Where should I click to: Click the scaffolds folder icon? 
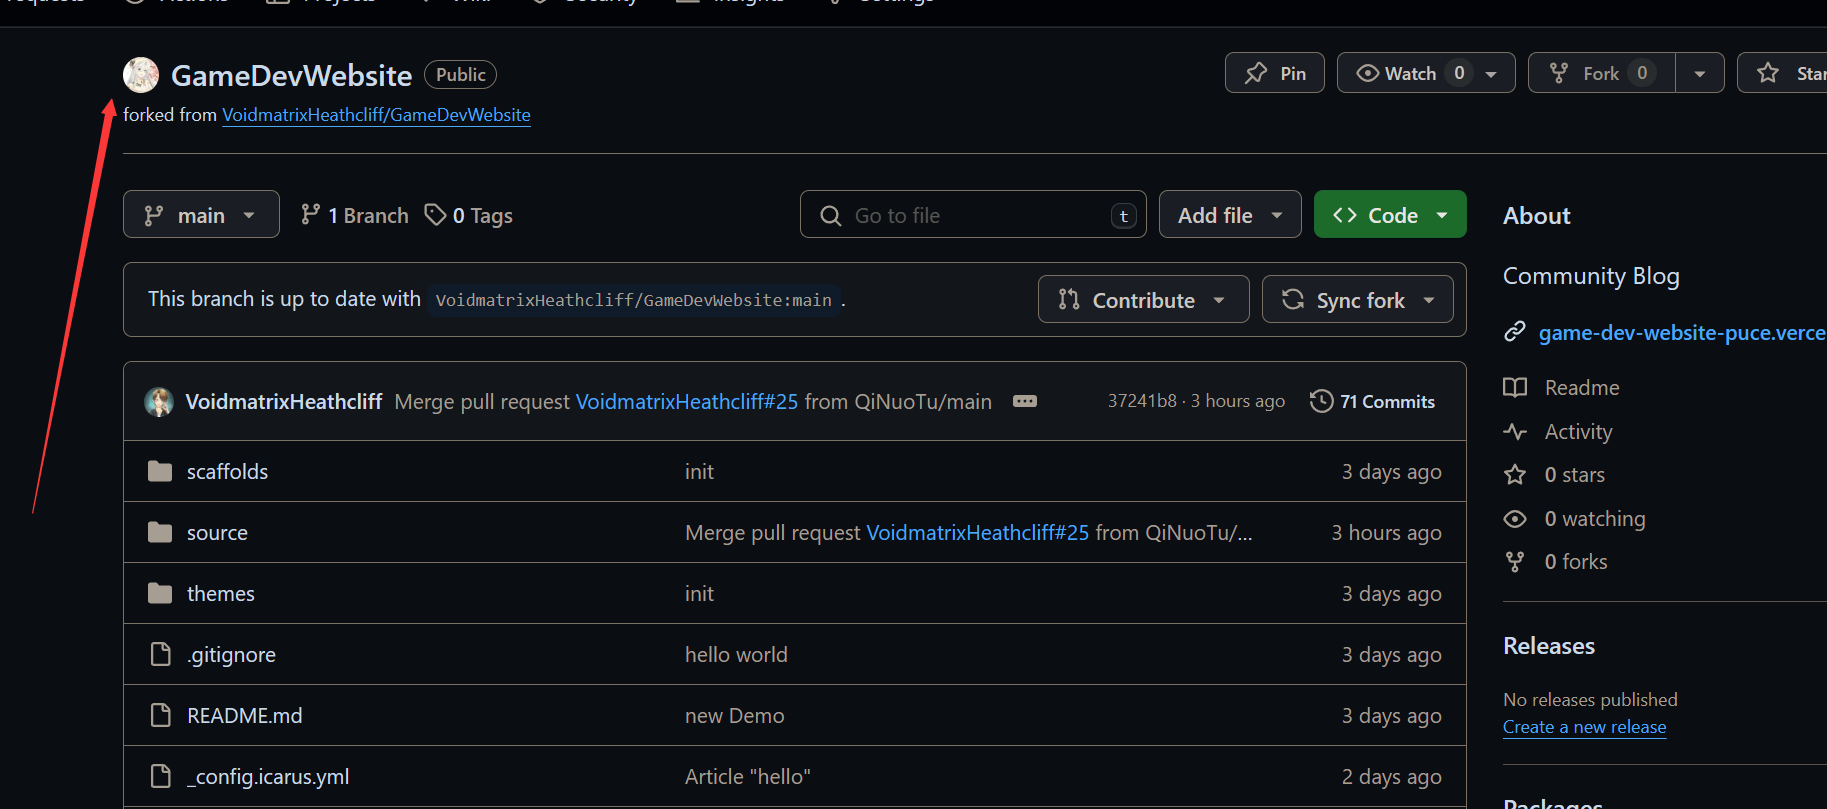point(160,471)
